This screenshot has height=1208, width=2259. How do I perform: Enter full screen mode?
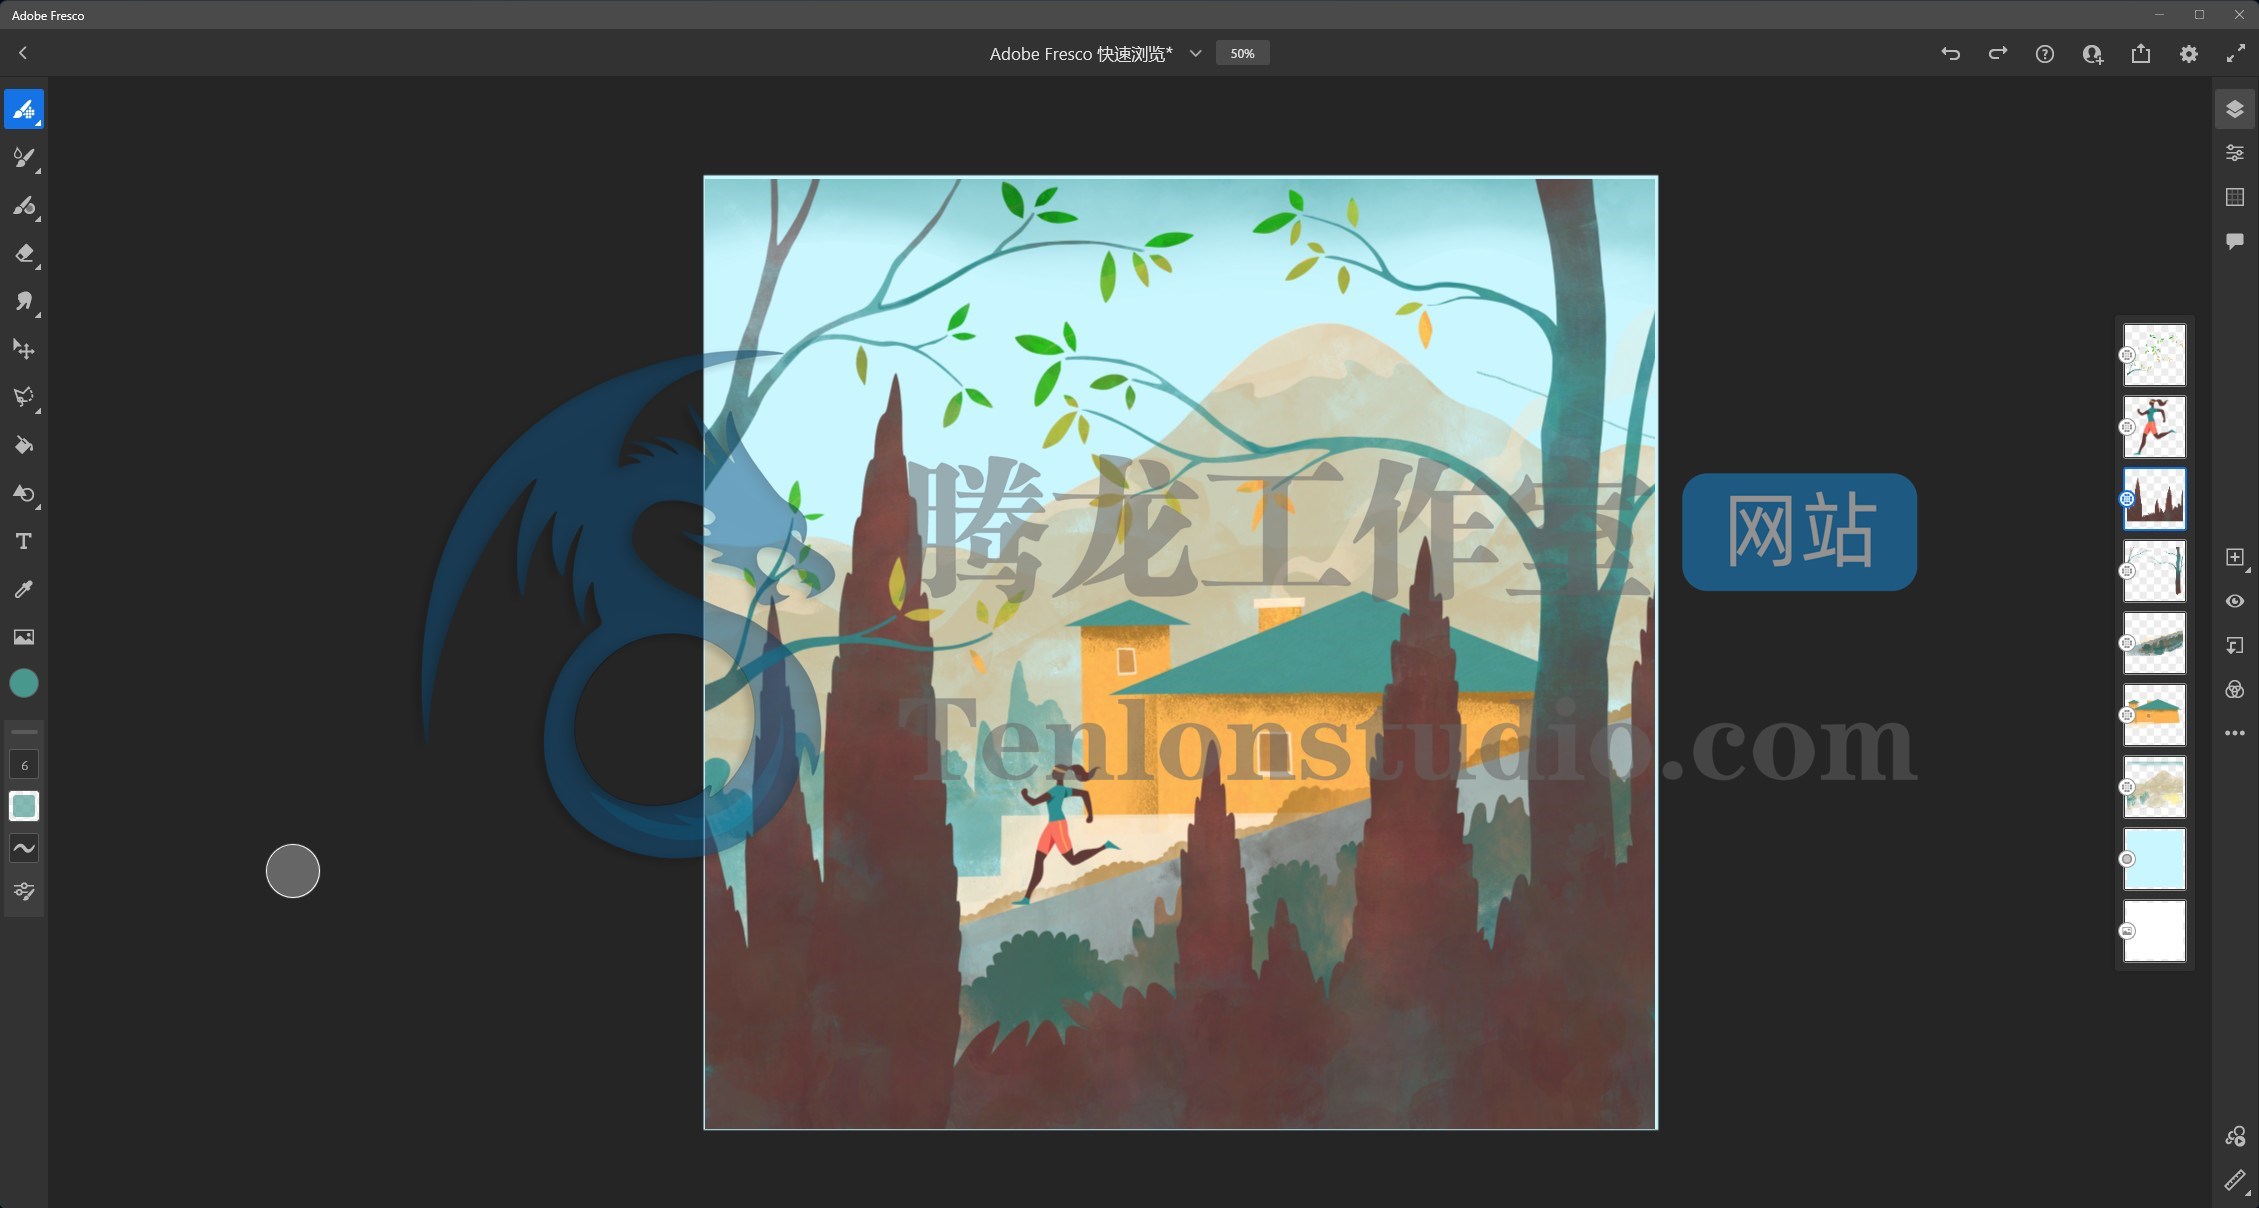pos(2236,54)
